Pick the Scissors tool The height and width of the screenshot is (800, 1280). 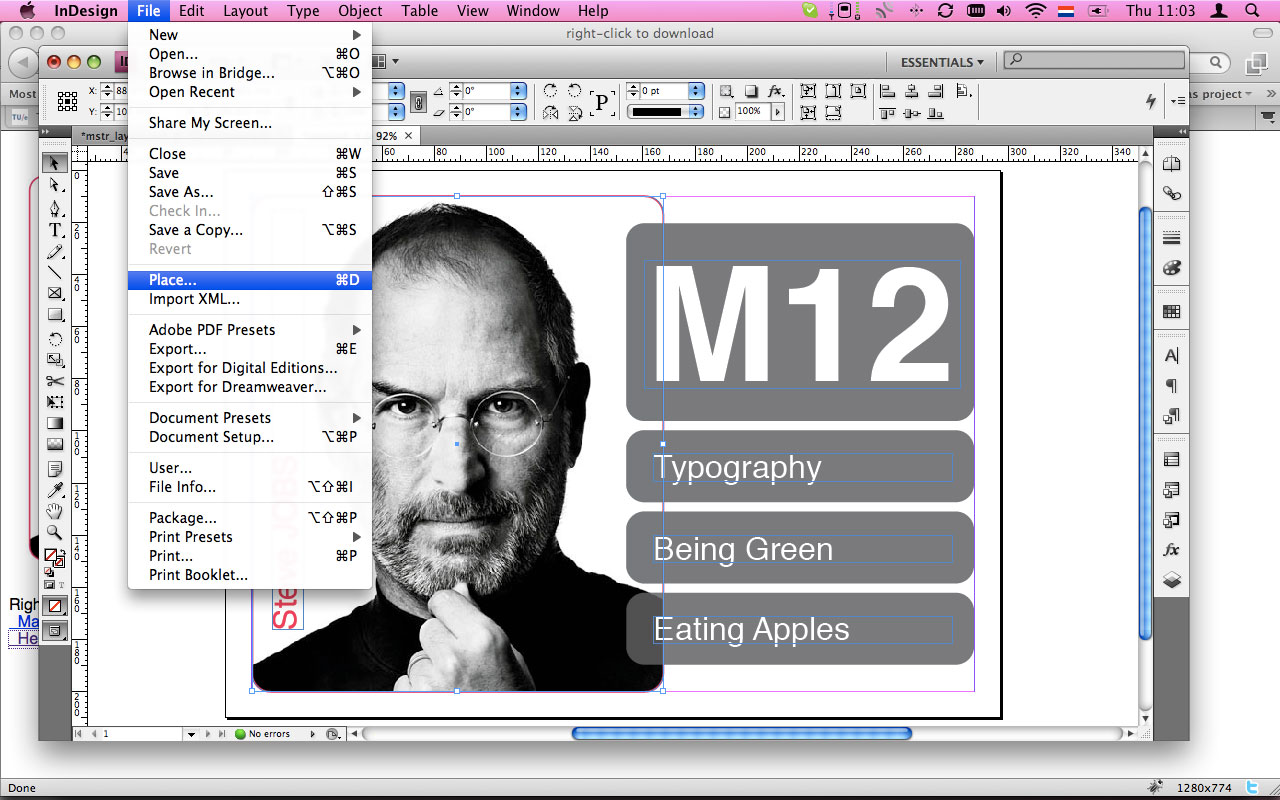[x=55, y=381]
